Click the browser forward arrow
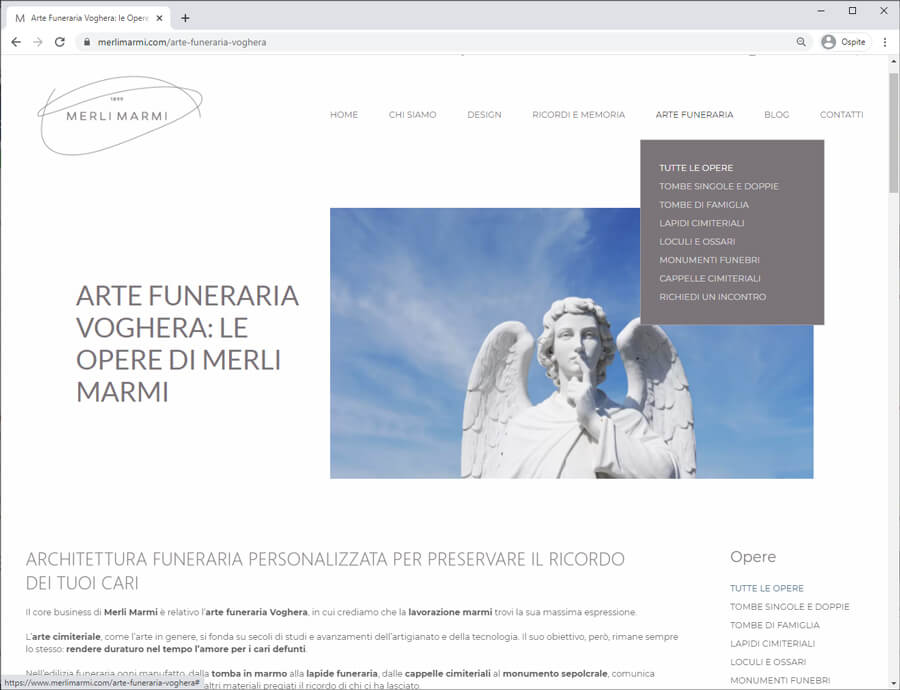The image size is (900, 690). [x=38, y=42]
